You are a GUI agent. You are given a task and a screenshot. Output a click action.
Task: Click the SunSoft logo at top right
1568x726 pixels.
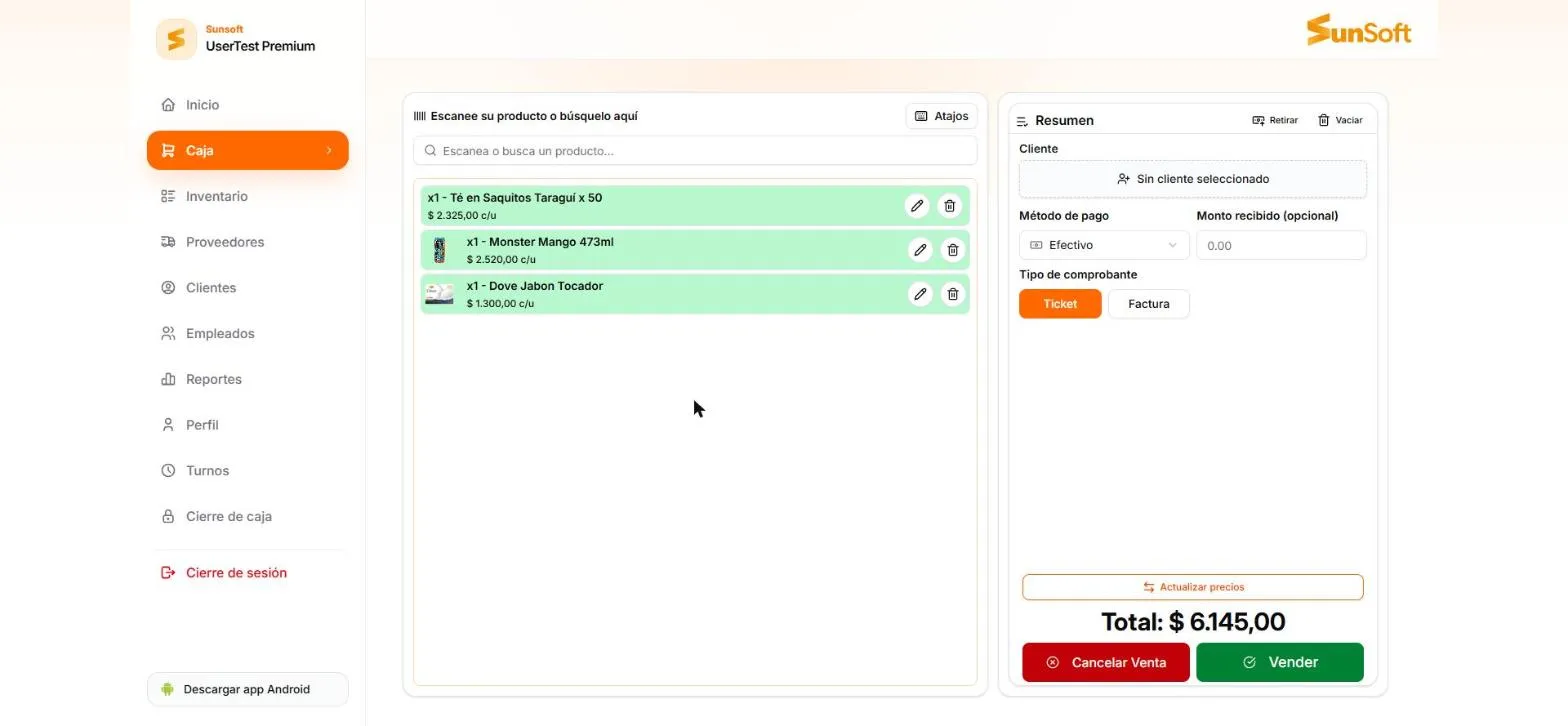pos(1359,30)
